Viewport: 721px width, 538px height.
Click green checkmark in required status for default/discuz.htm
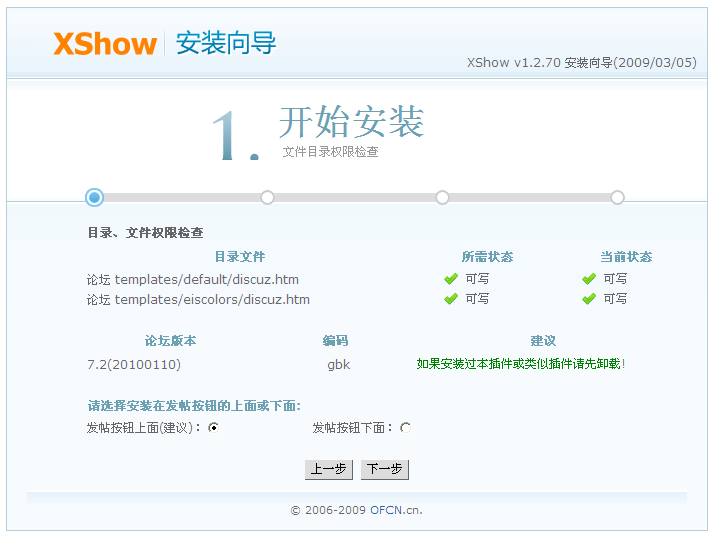451,279
